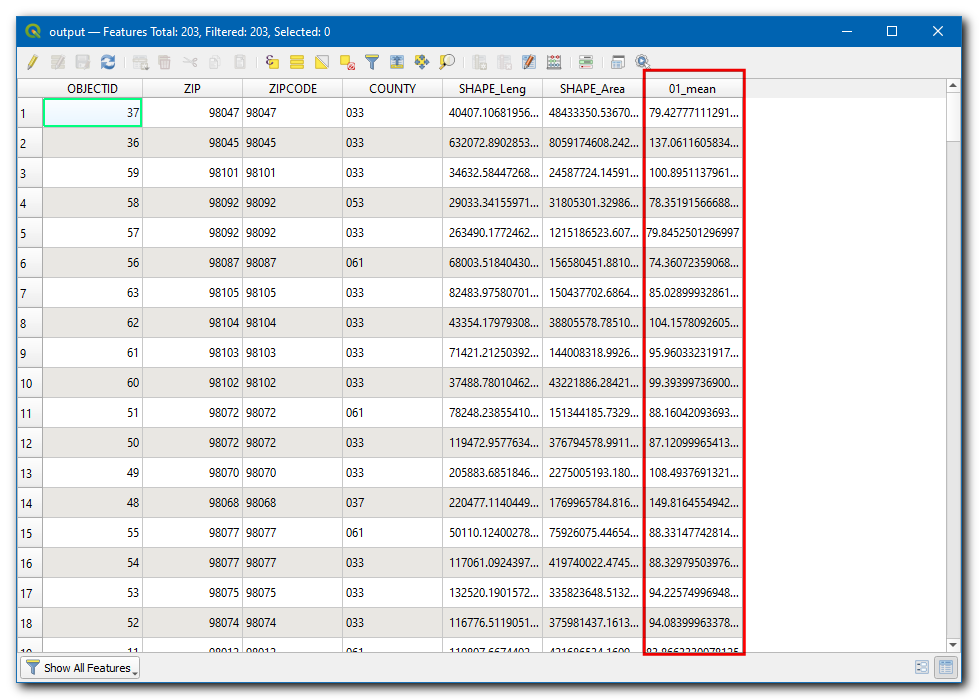Switch to table view

(945, 667)
